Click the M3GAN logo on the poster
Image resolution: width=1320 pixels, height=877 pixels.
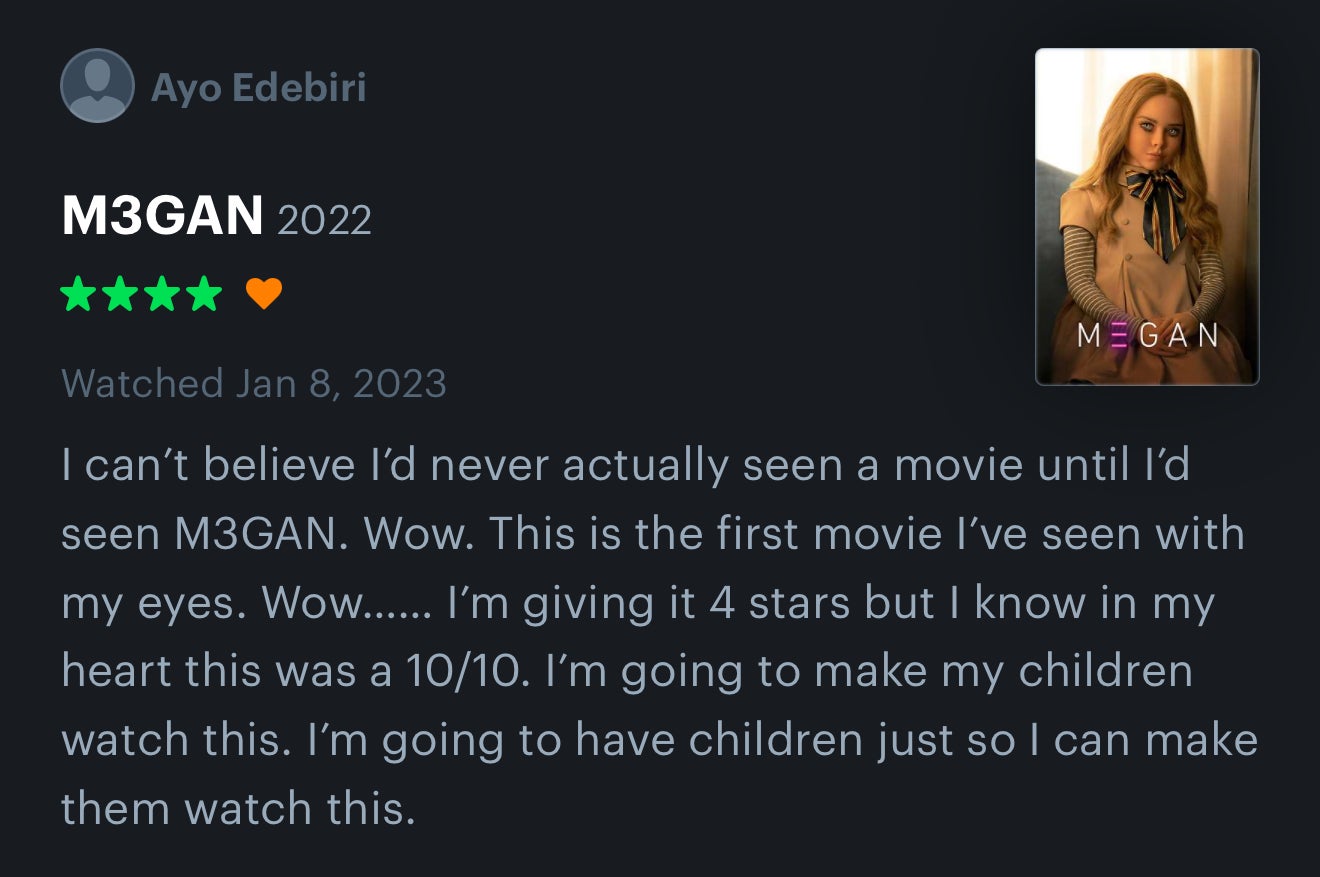[1147, 335]
